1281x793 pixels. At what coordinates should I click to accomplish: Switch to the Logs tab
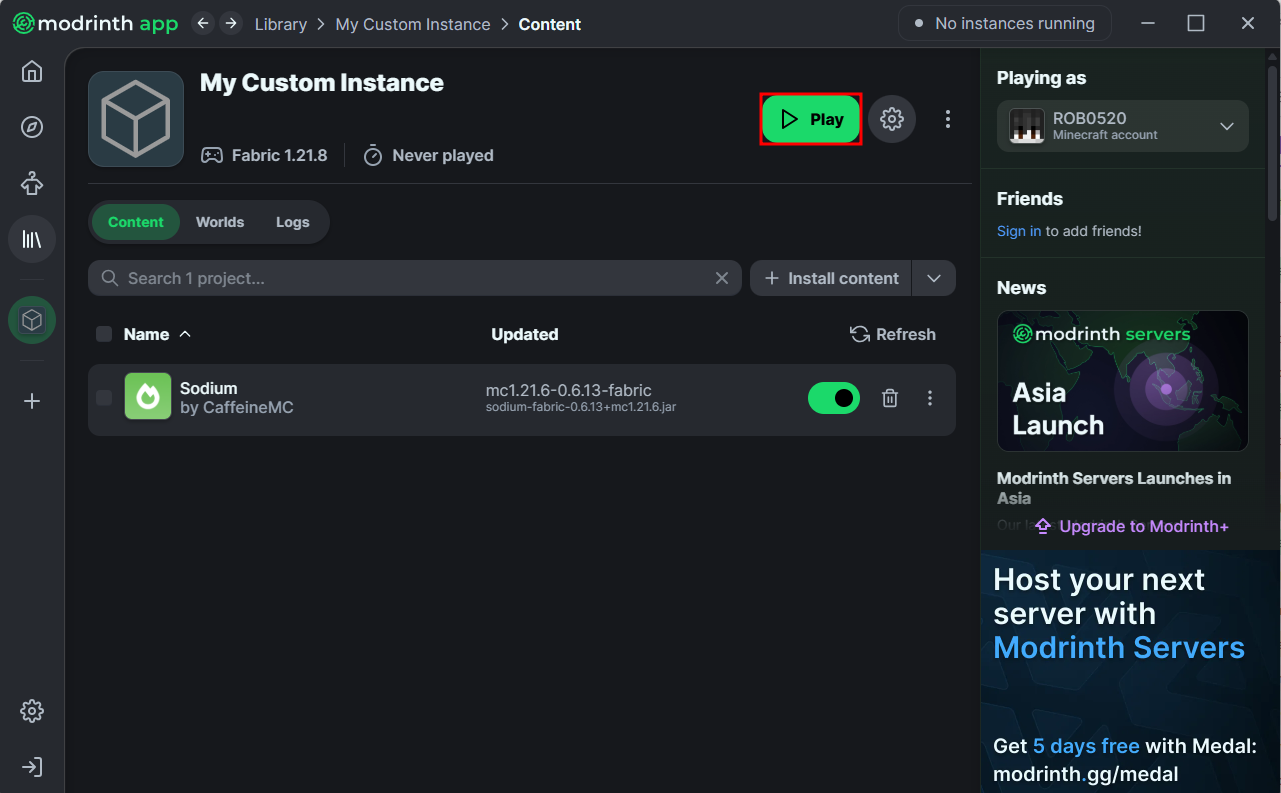[x=293, y=222]
